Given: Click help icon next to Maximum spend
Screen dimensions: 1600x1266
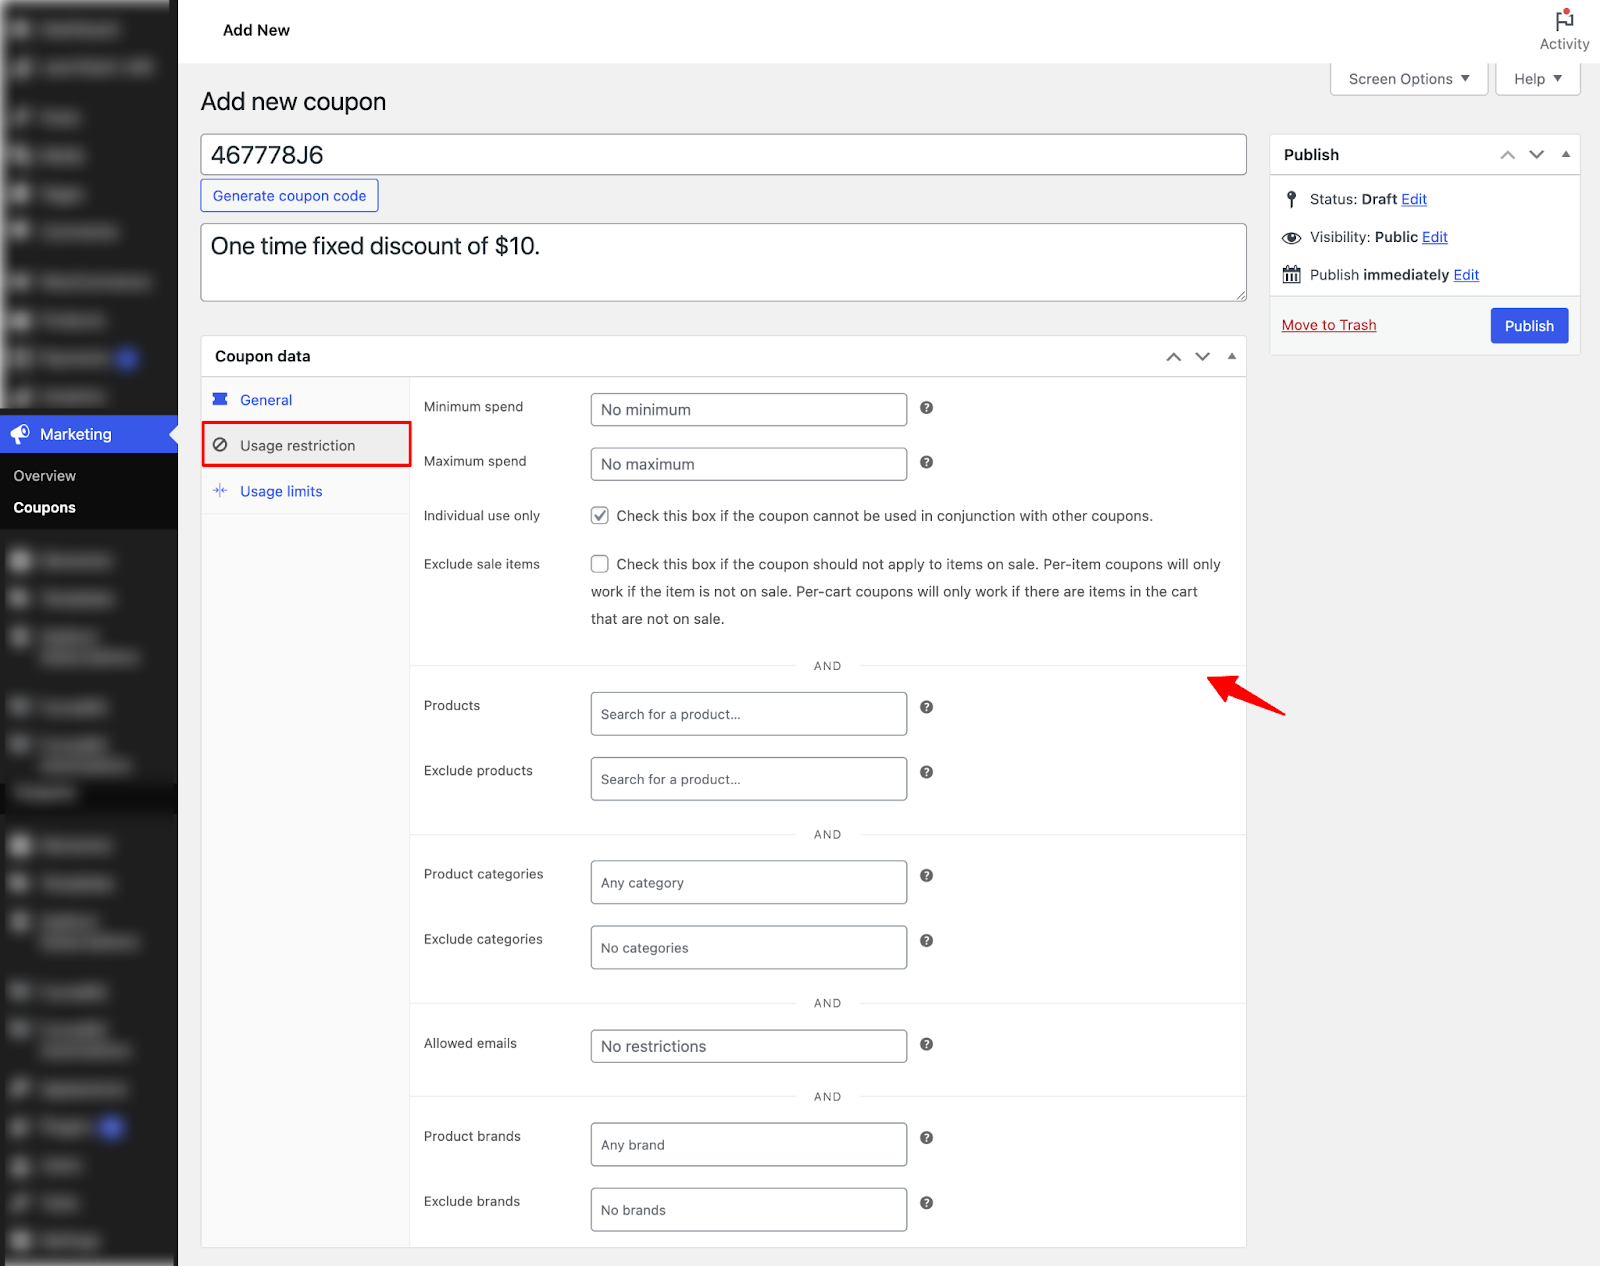Looking at the screenshot, I should click(x=926, y=462).
